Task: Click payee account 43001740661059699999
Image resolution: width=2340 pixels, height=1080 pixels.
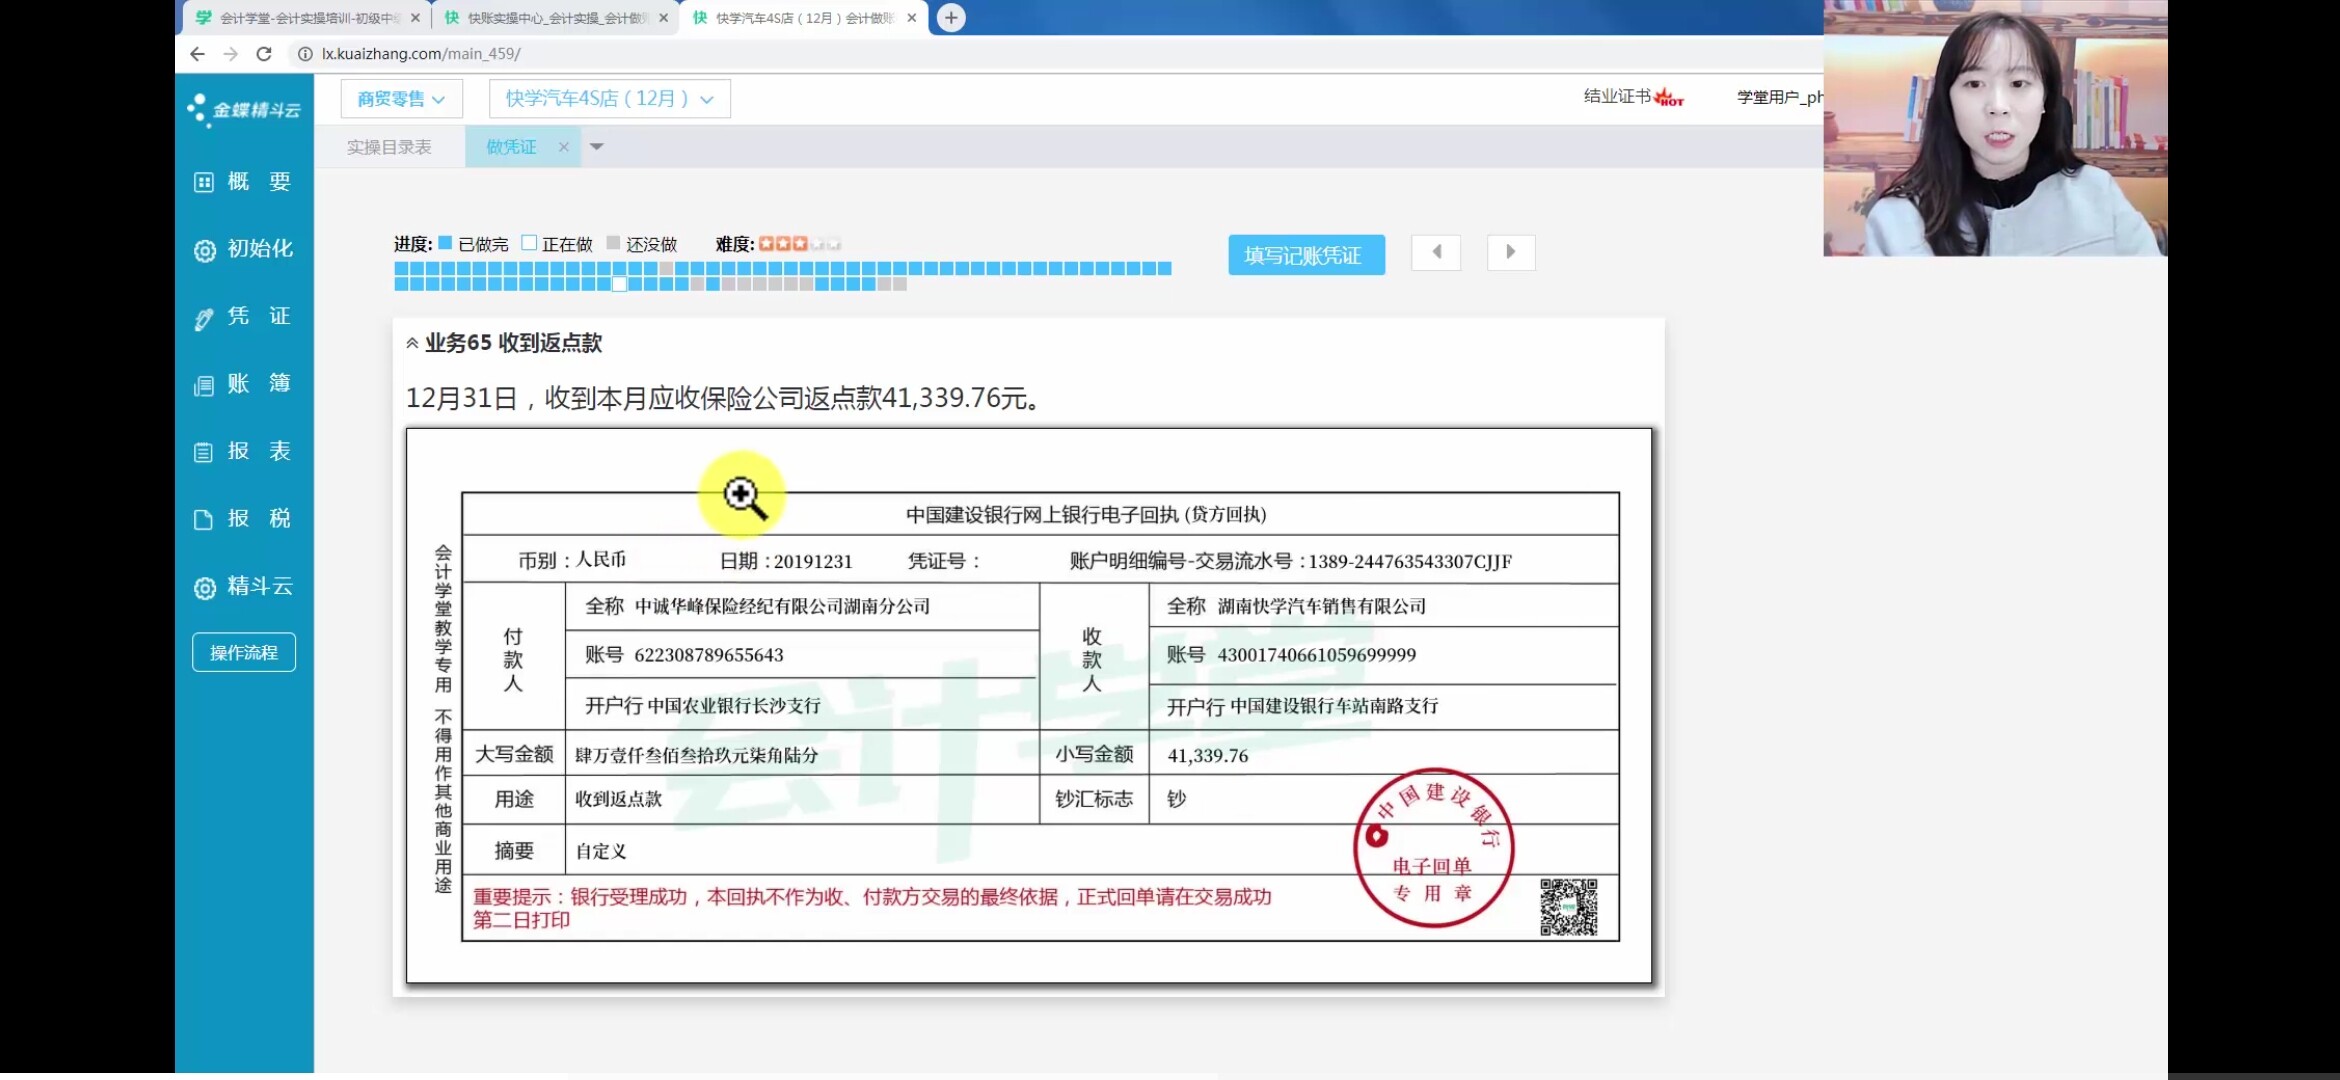Action: (x=1316, y=655)
